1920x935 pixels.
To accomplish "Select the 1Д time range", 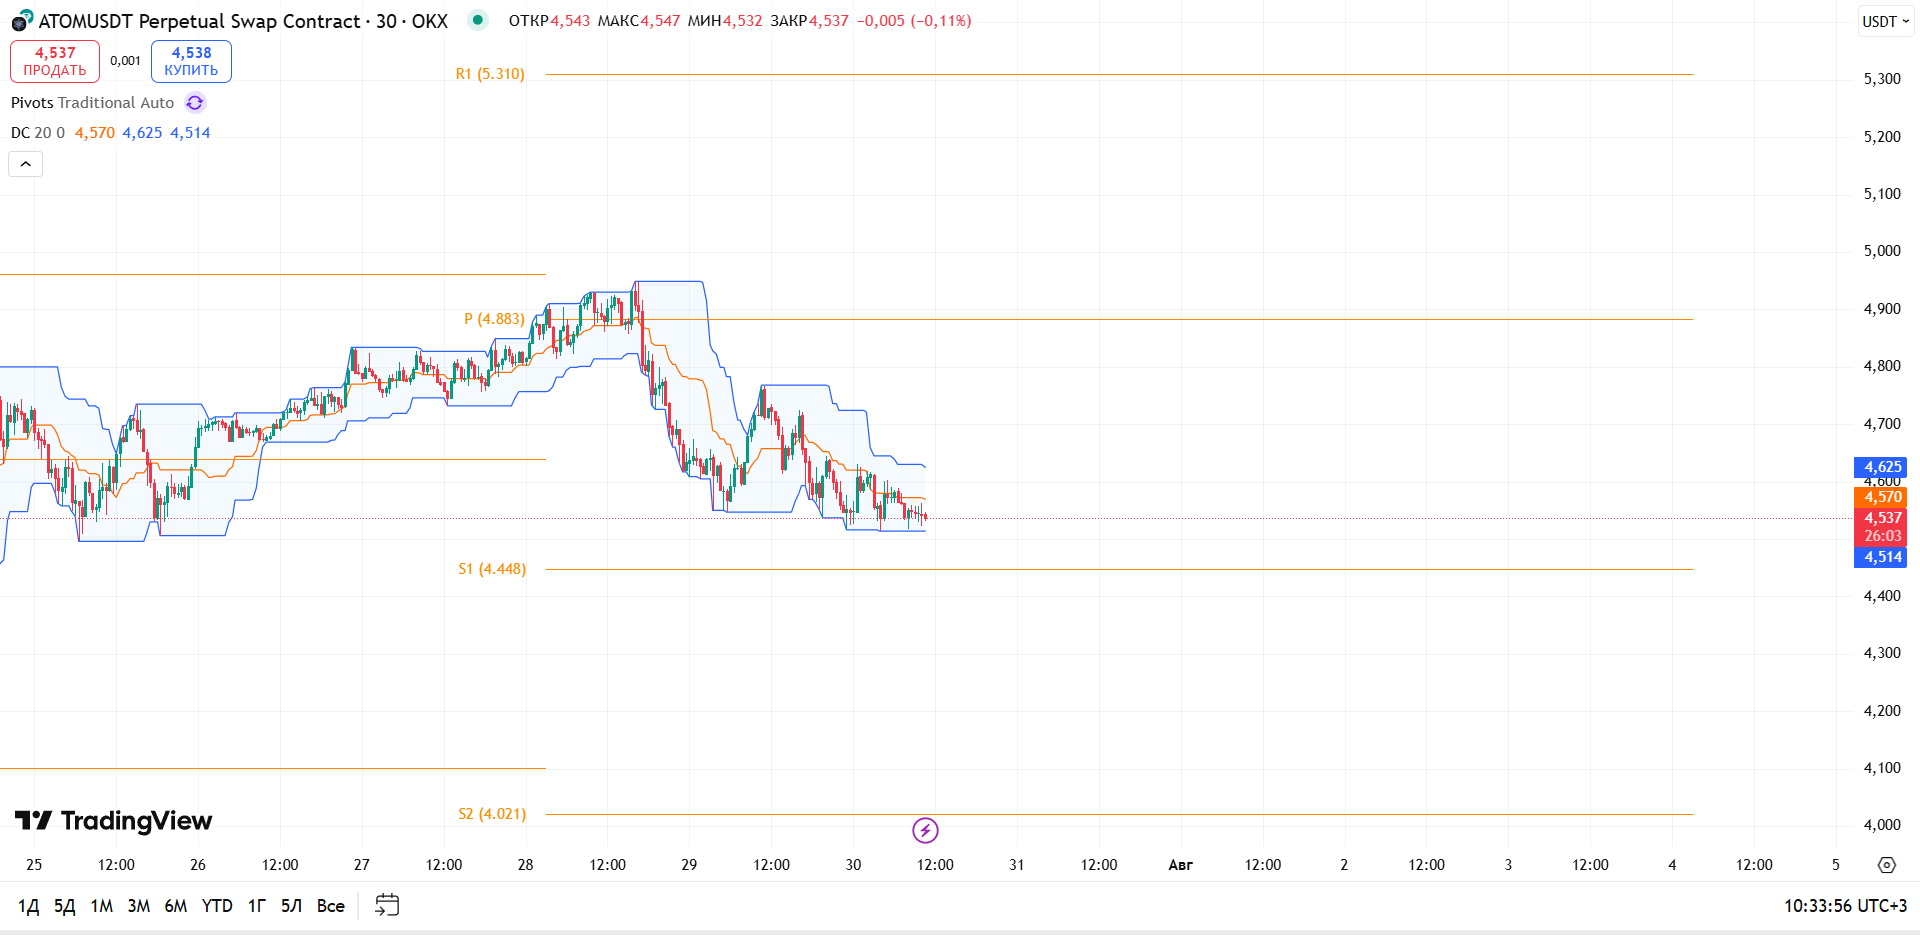I will tap(29, 906).
